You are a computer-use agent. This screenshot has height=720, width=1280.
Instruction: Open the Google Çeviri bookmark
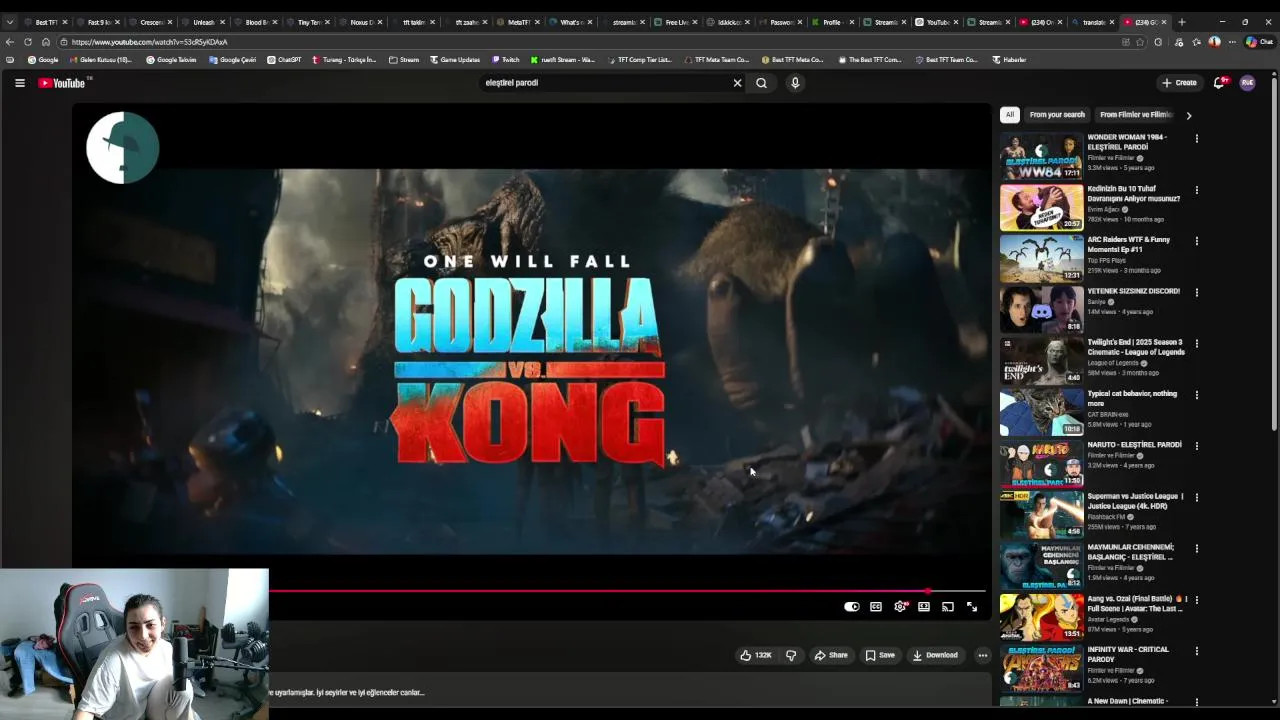pyautogui.click(x=233, y=60)
